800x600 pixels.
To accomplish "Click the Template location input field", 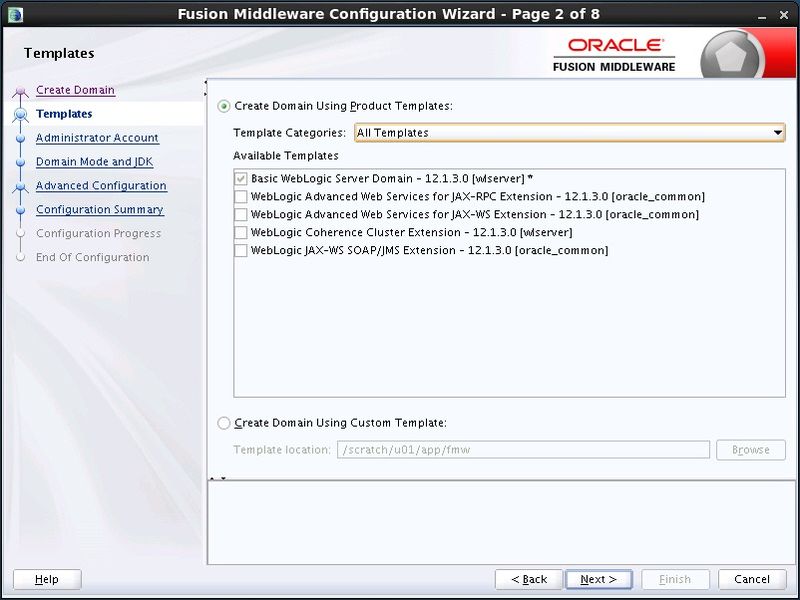I will (x=523, y=449).
